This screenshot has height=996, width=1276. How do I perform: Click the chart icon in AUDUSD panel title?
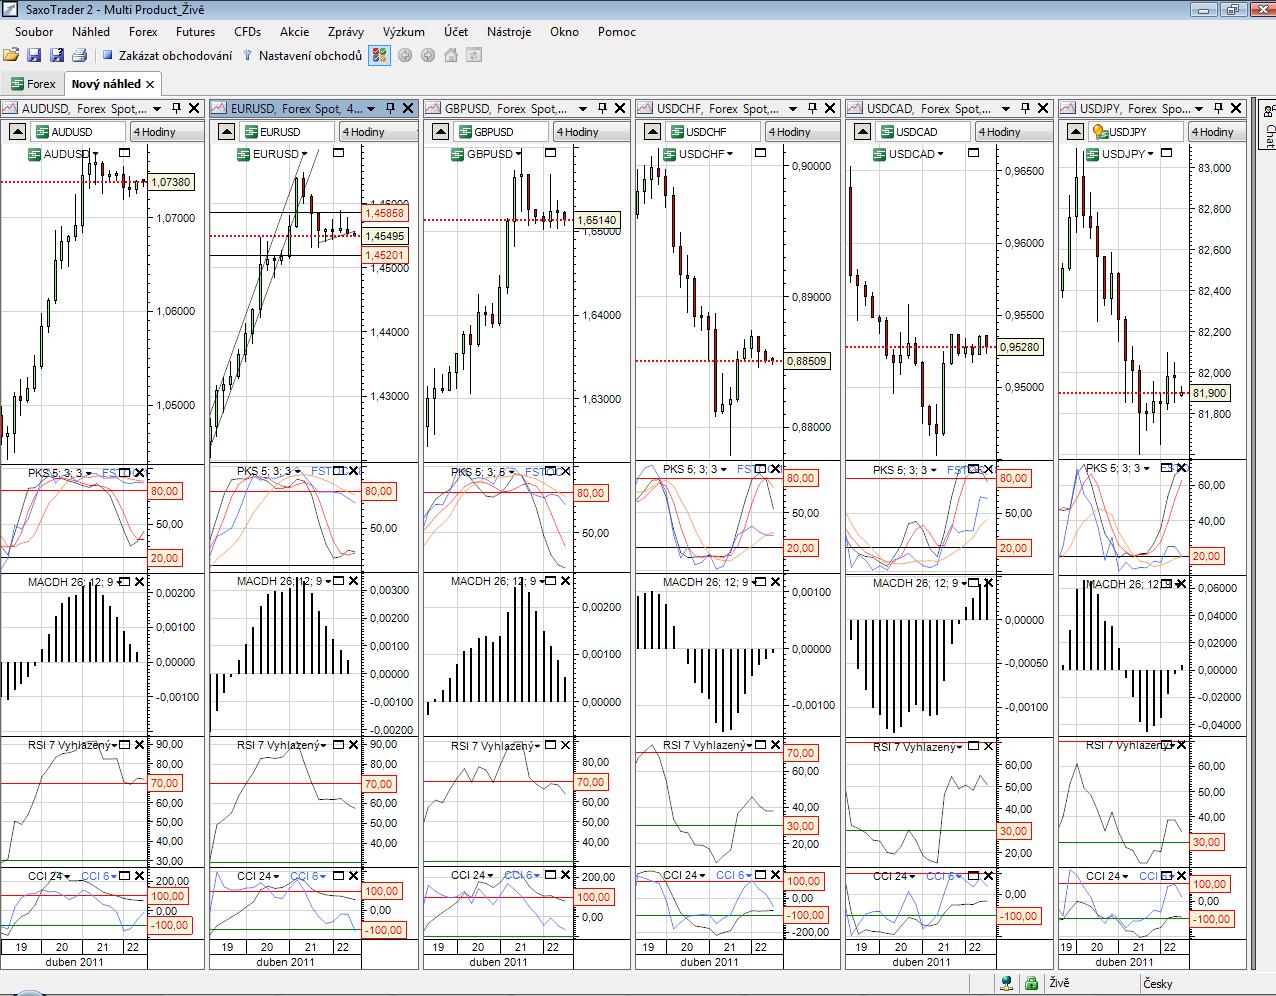11,108
